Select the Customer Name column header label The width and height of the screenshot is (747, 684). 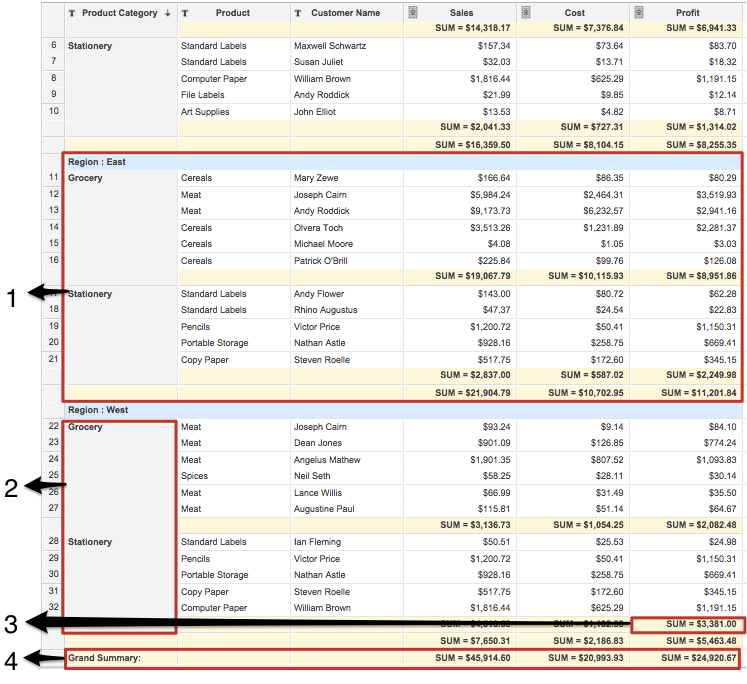(x=345, y=13)
